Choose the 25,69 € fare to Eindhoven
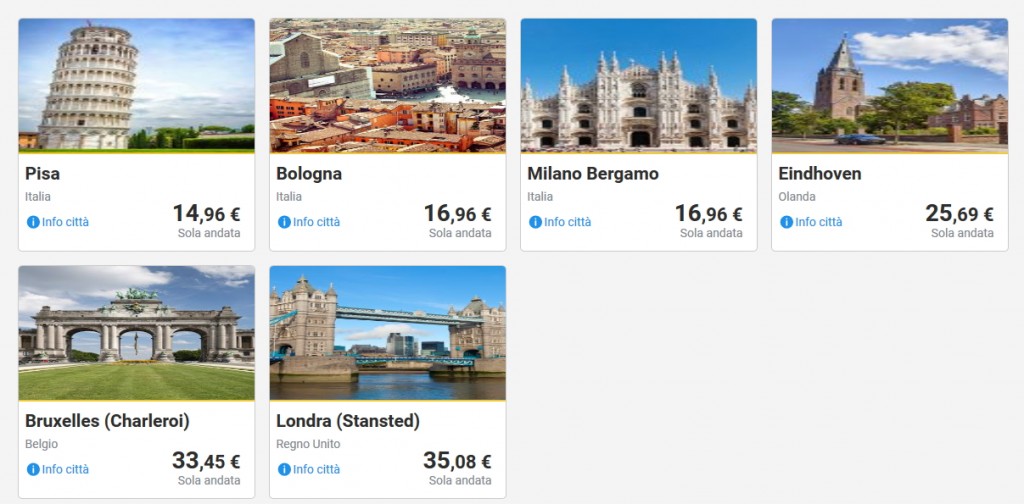Image resolution: width=1024 pixels, height=504 pixels. (959, 214)
